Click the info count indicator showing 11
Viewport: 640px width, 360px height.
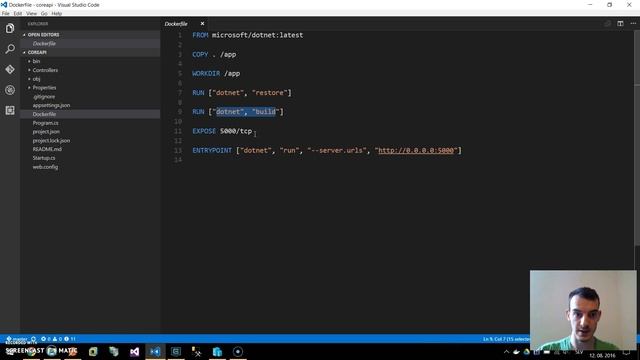coord(70,339)
